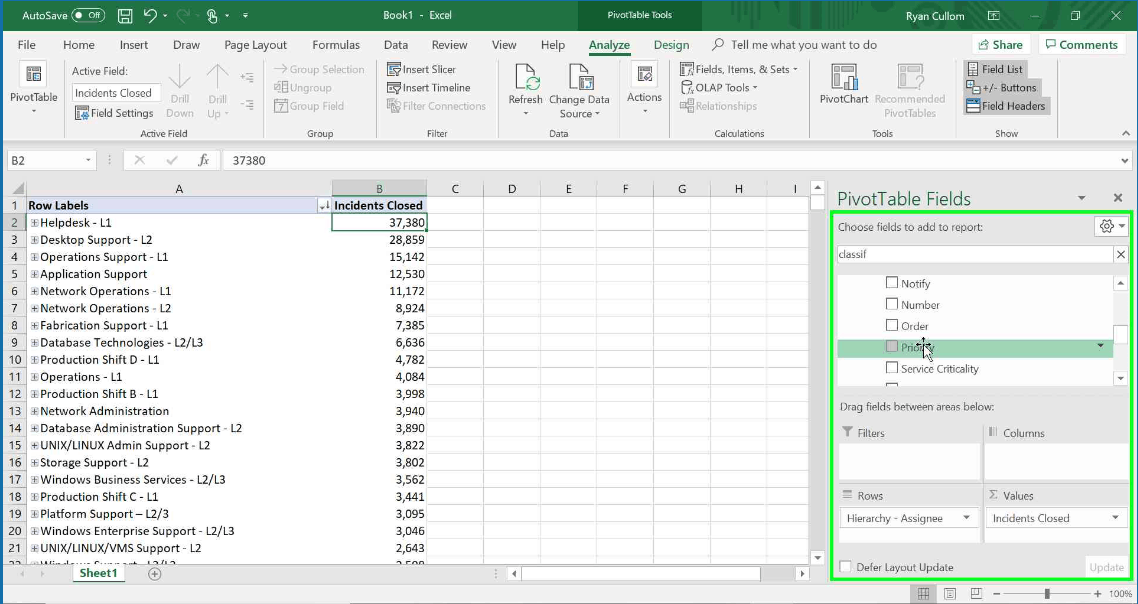Click the Save icon in title bar
This screenshot has height=604, width=1138.
tap(125, 15)
